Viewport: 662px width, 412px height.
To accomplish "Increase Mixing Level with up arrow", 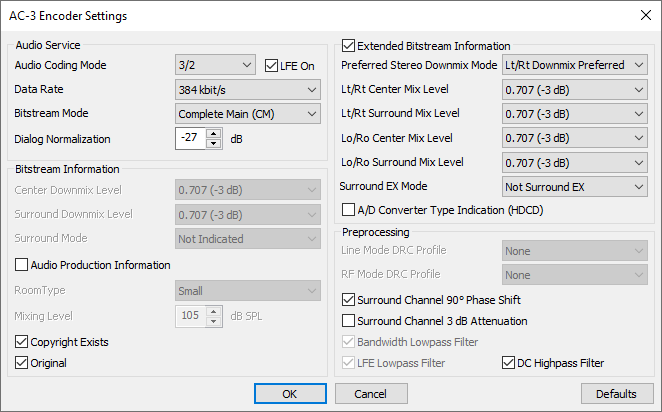I will click(x=214, y=312).
